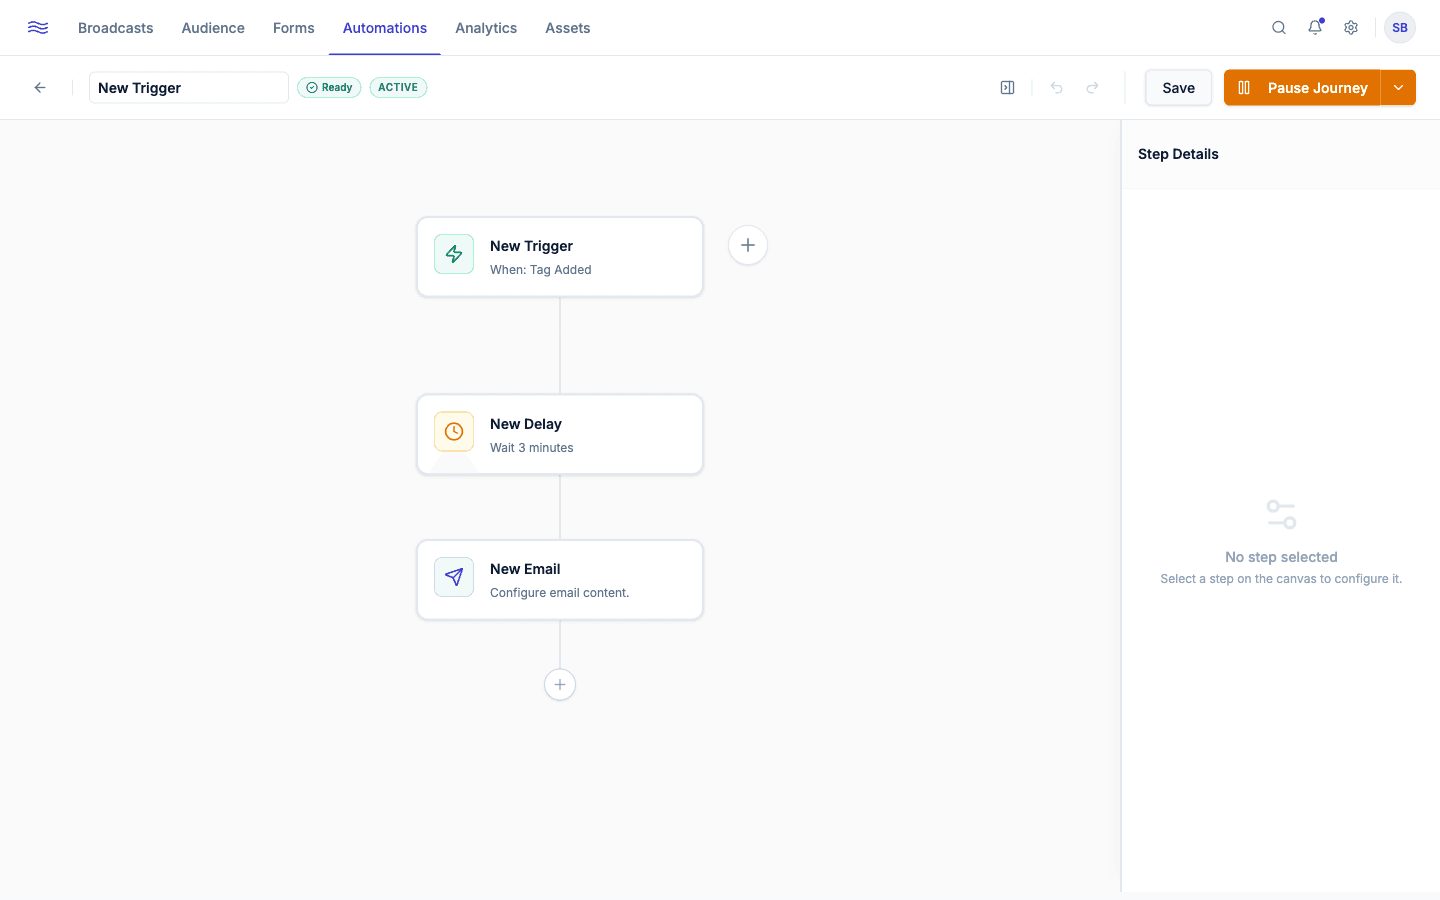
Task: Select the Automations tab
Action: [385, 28]
